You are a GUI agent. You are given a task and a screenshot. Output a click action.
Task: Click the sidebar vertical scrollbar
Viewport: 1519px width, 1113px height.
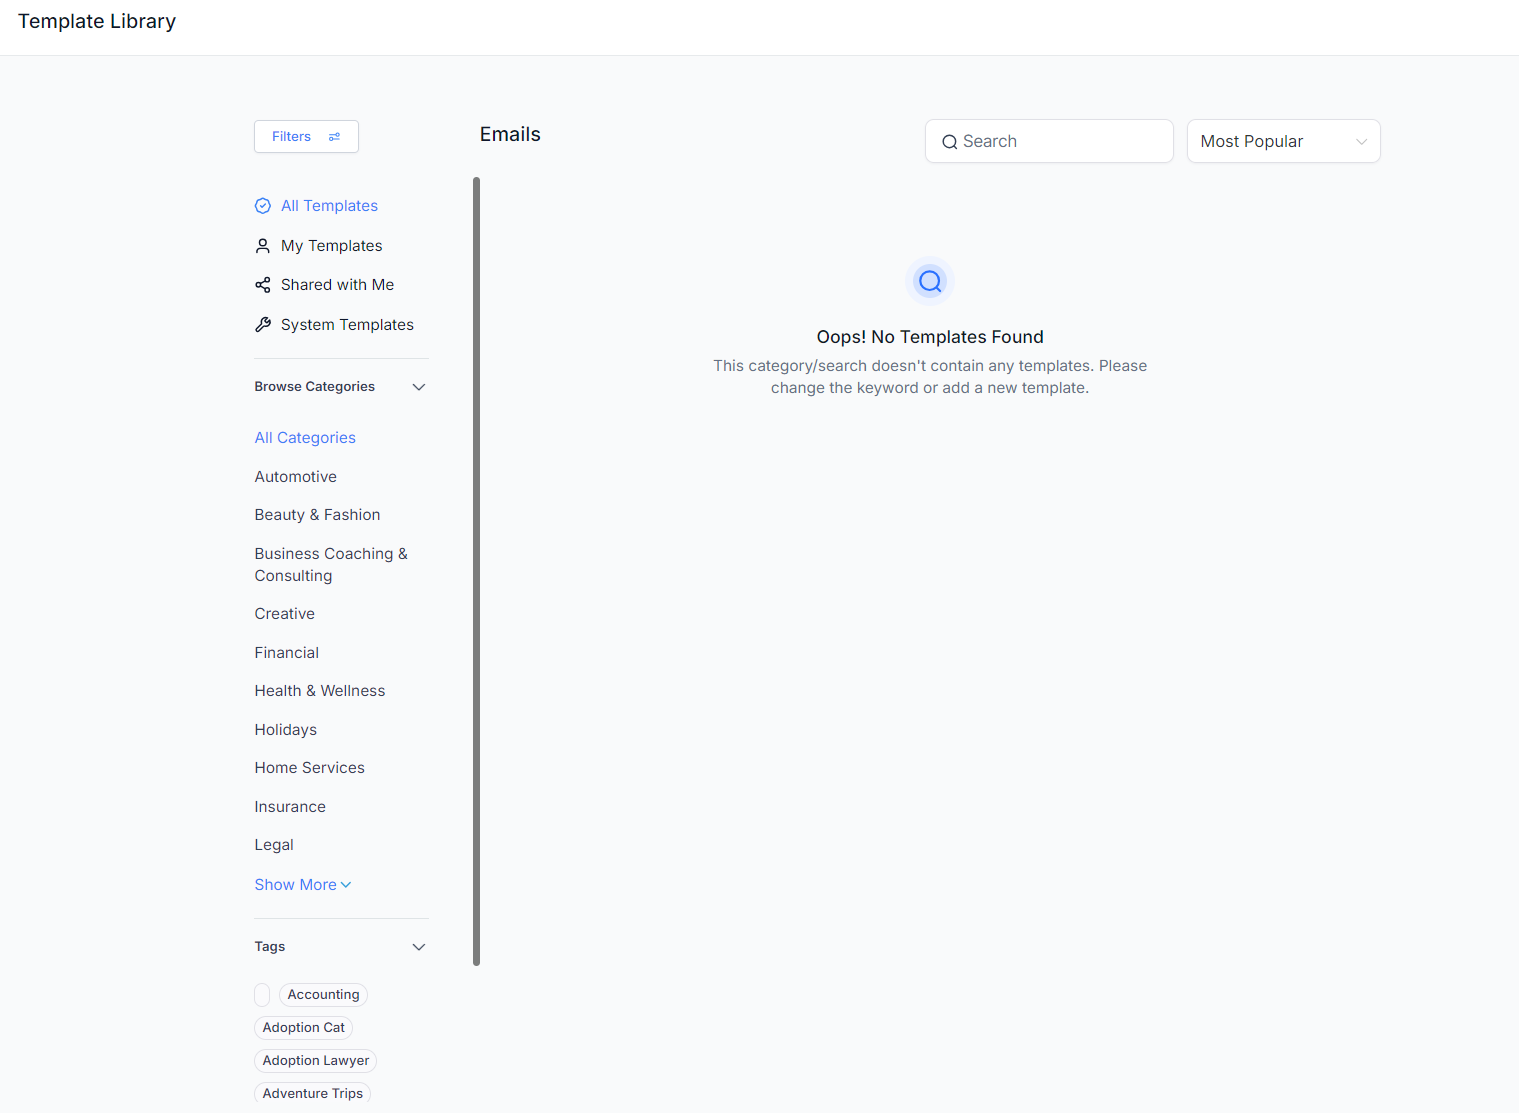476,570
